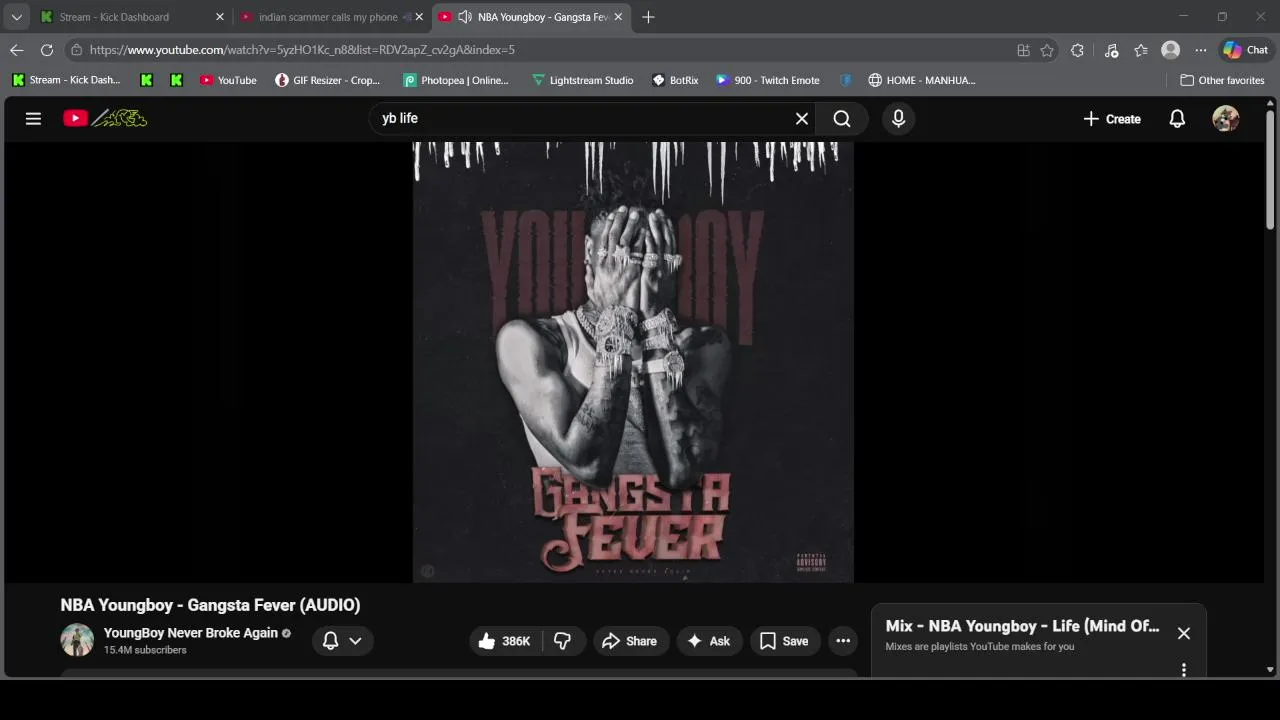This screenshot has width=1280, height=720.
Task: Unmute the indian scammer tab audio
Action: click(406, 17)
